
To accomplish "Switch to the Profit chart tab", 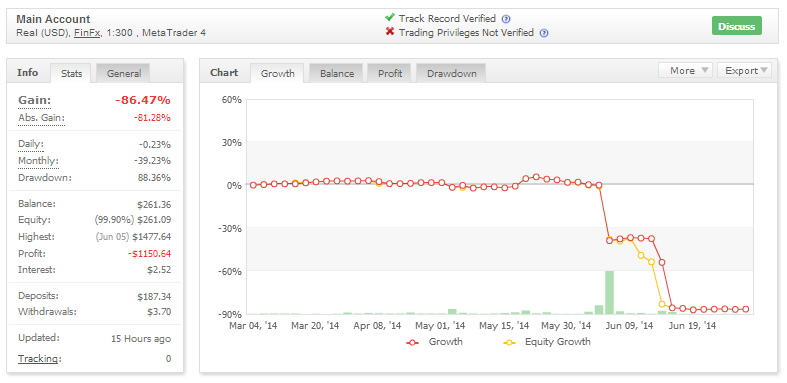I will (390, 73).
